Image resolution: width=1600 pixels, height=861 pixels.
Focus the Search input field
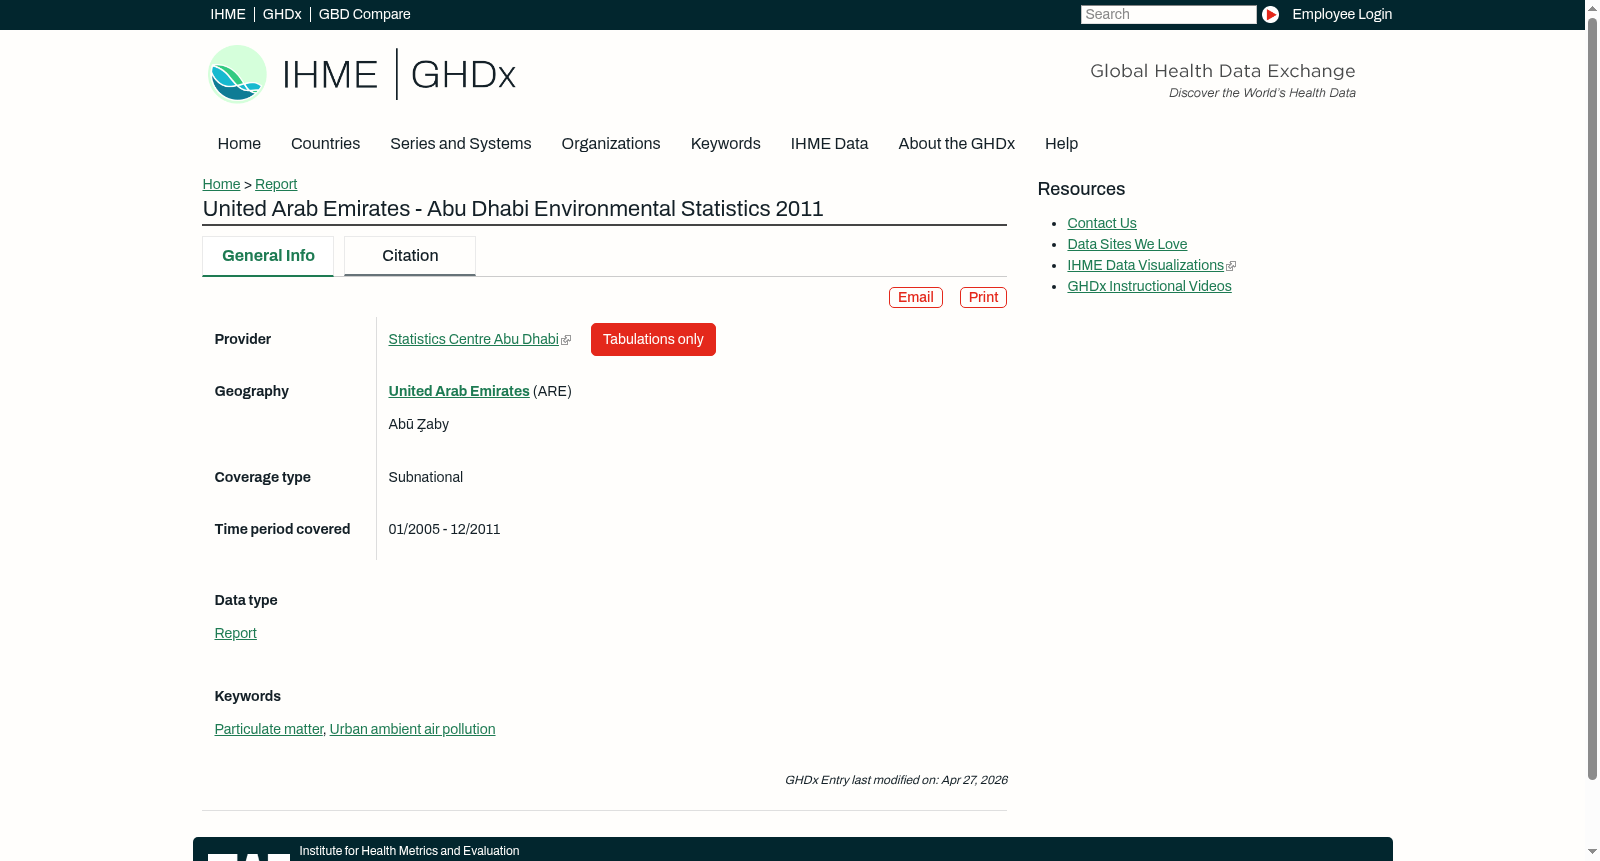tap(1168, 14)
